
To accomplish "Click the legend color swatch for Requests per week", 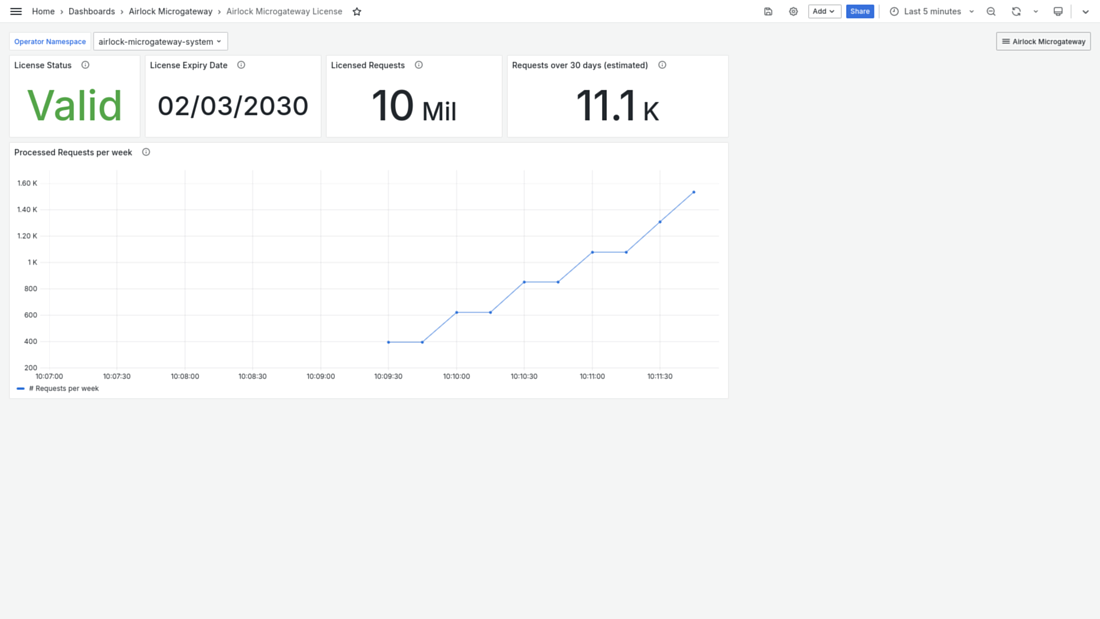I will click(x=20, y=388).
